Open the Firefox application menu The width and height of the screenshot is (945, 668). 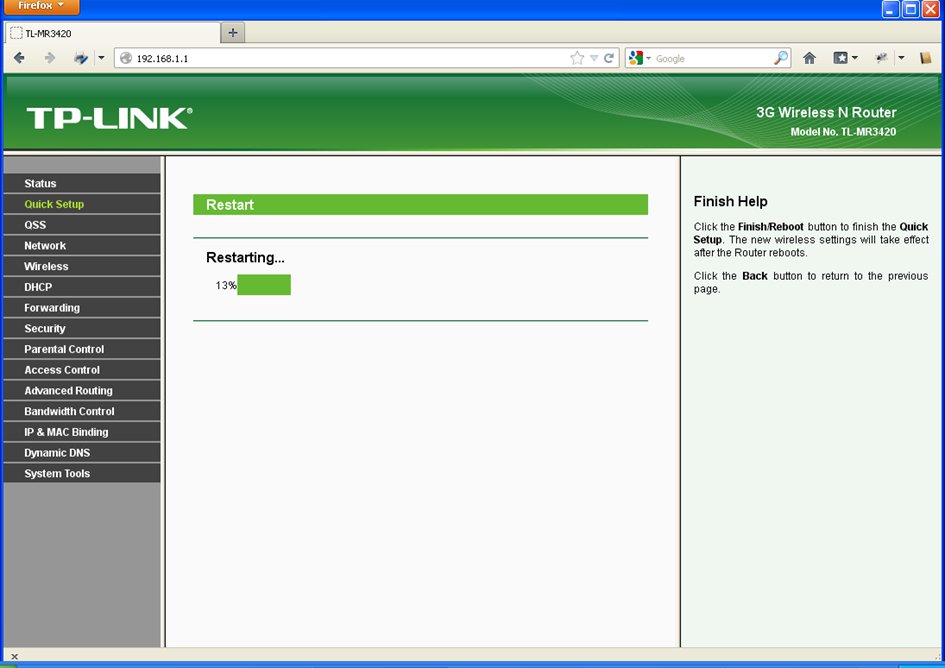pyautogui.click(x=41, y=7)
